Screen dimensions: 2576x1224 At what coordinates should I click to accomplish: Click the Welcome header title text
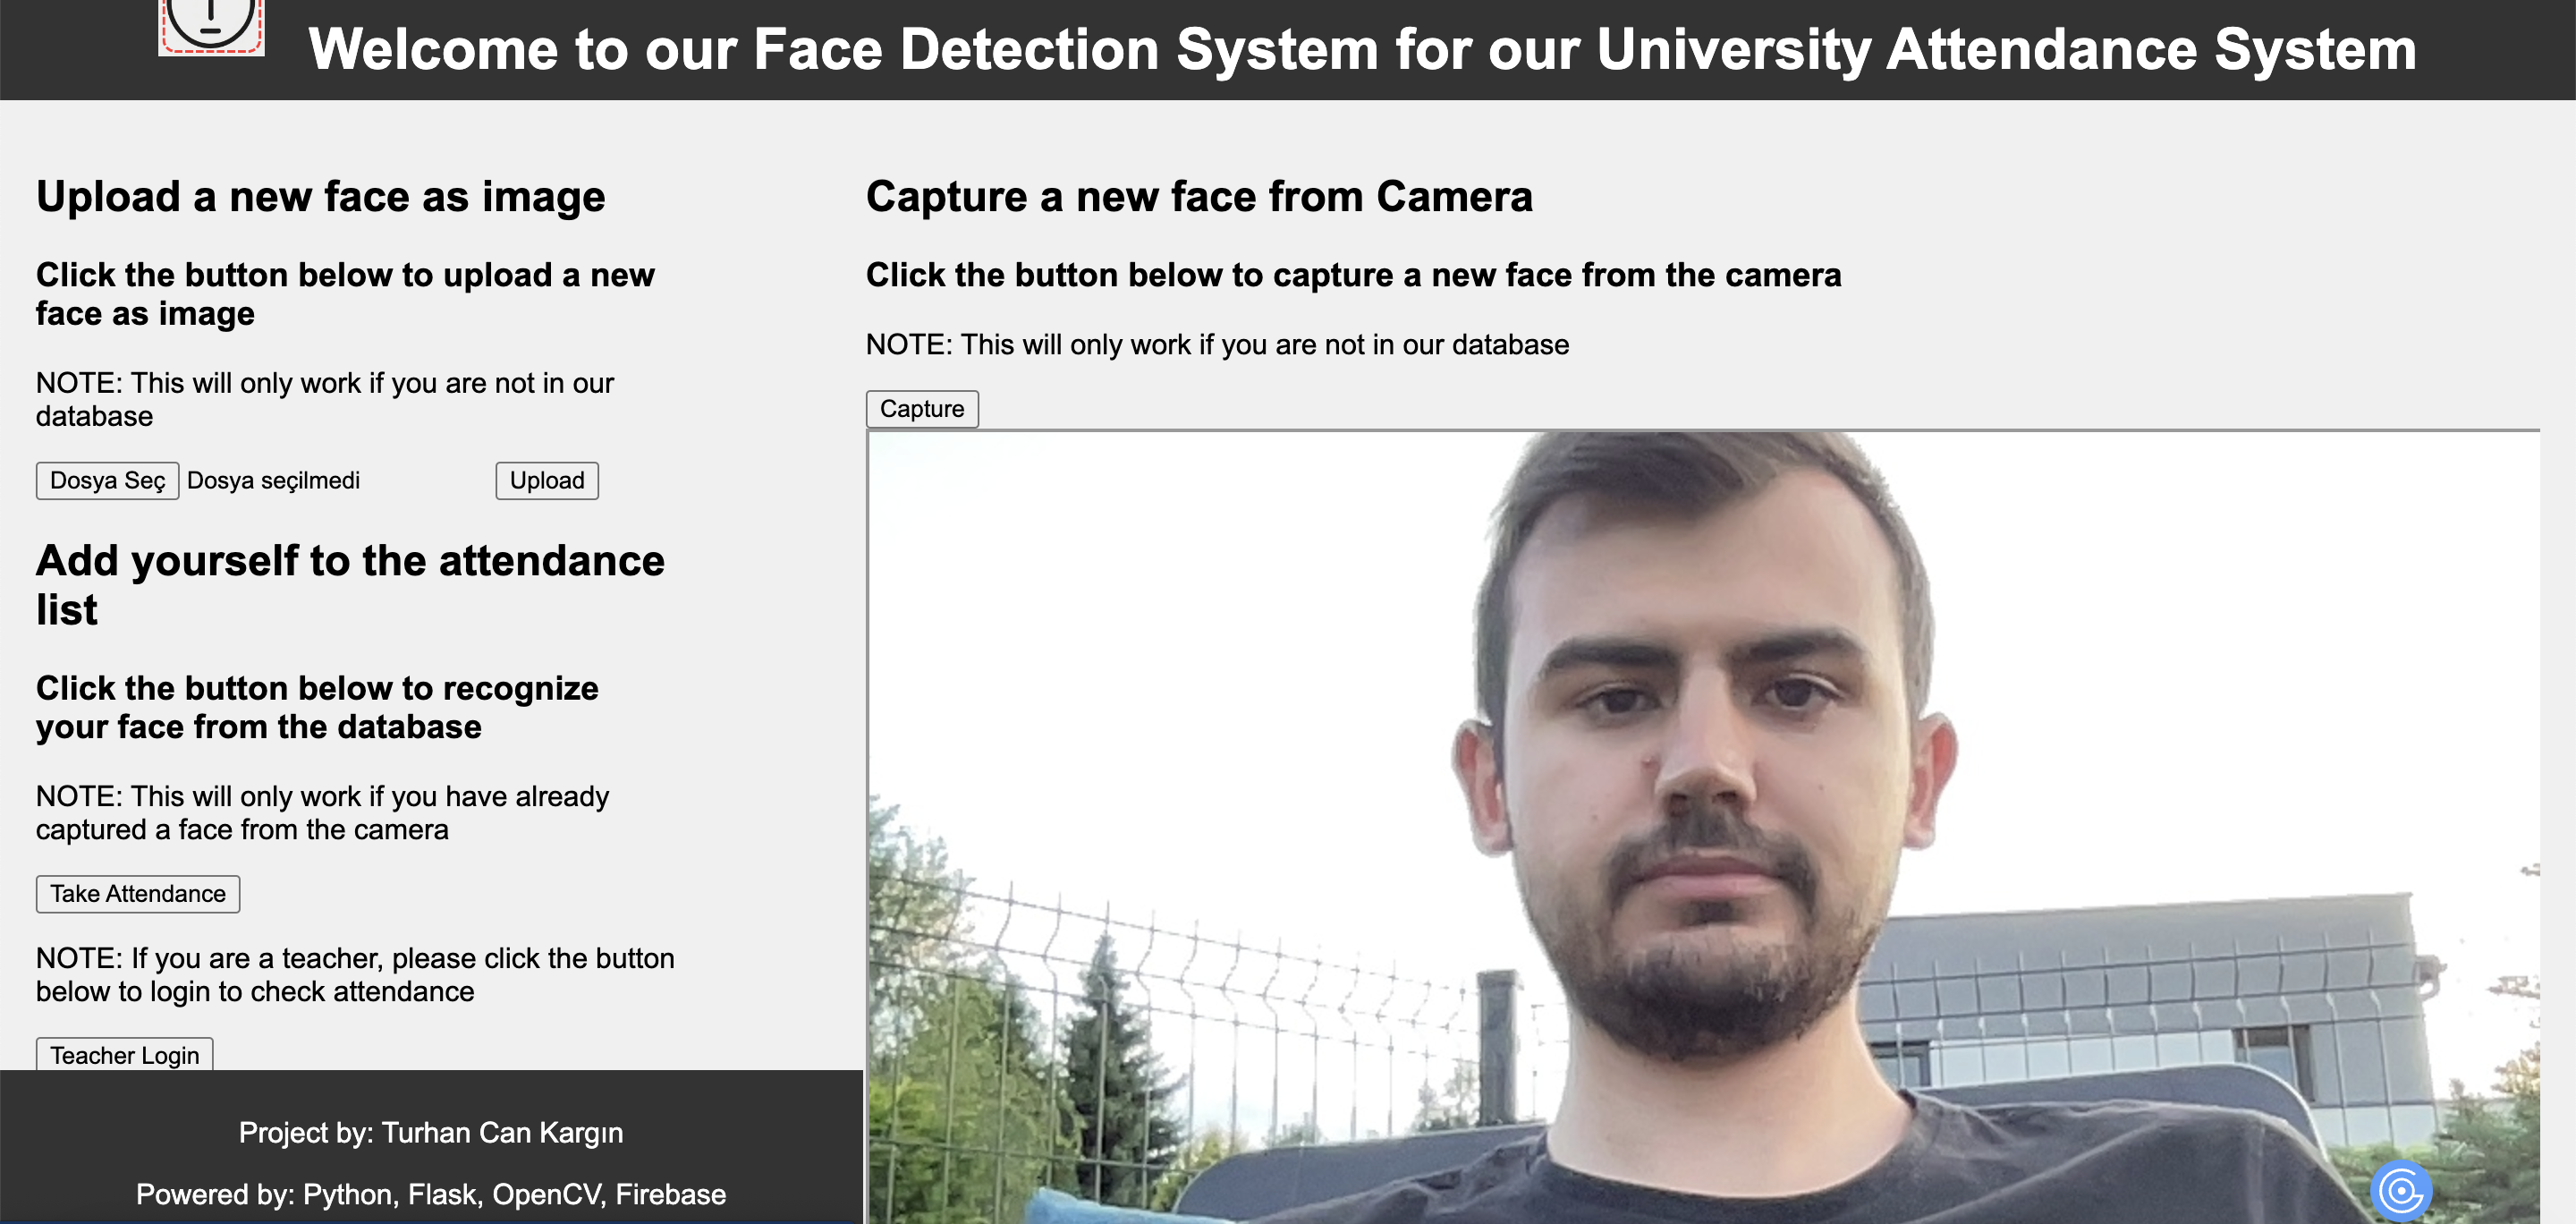(1361, 49)
